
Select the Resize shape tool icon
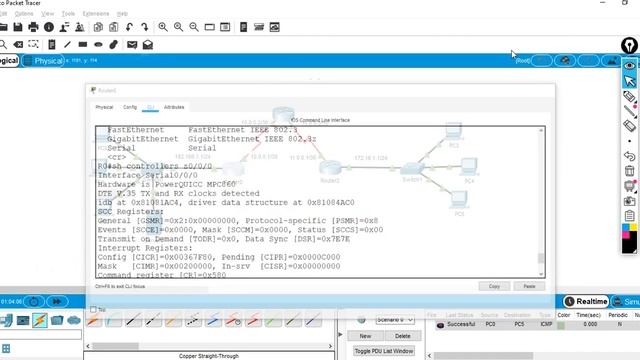pos(33,44)
